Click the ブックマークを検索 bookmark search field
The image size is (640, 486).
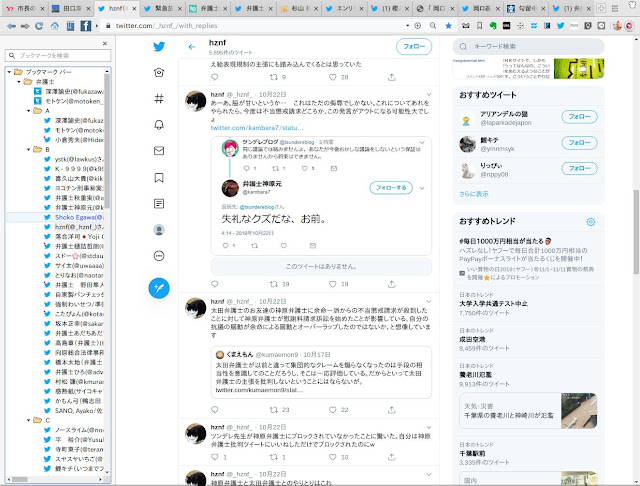pyautogui.click(x=58, y=55)
